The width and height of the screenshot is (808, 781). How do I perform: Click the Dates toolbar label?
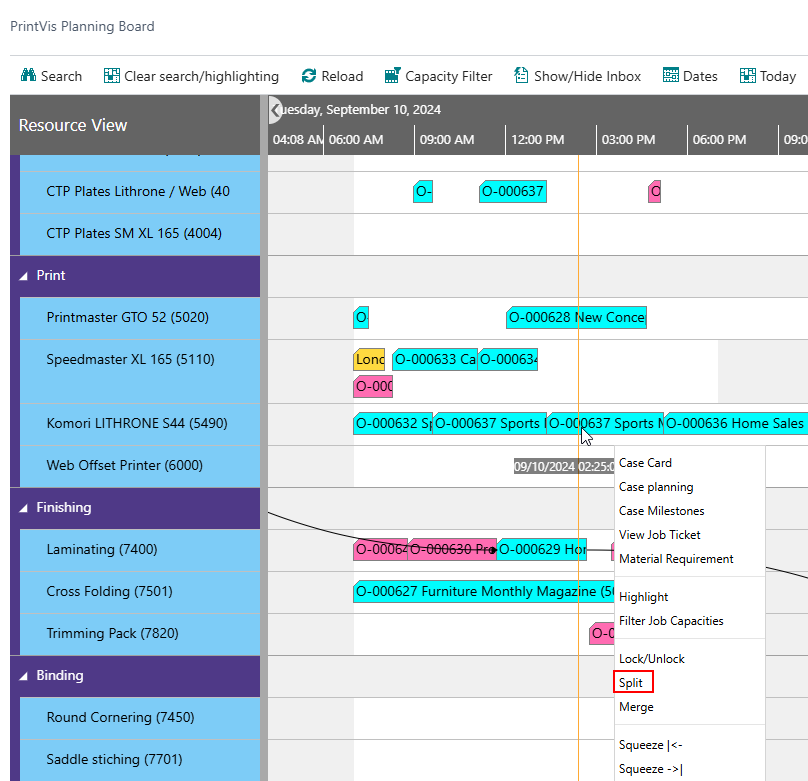pos(700,76)
